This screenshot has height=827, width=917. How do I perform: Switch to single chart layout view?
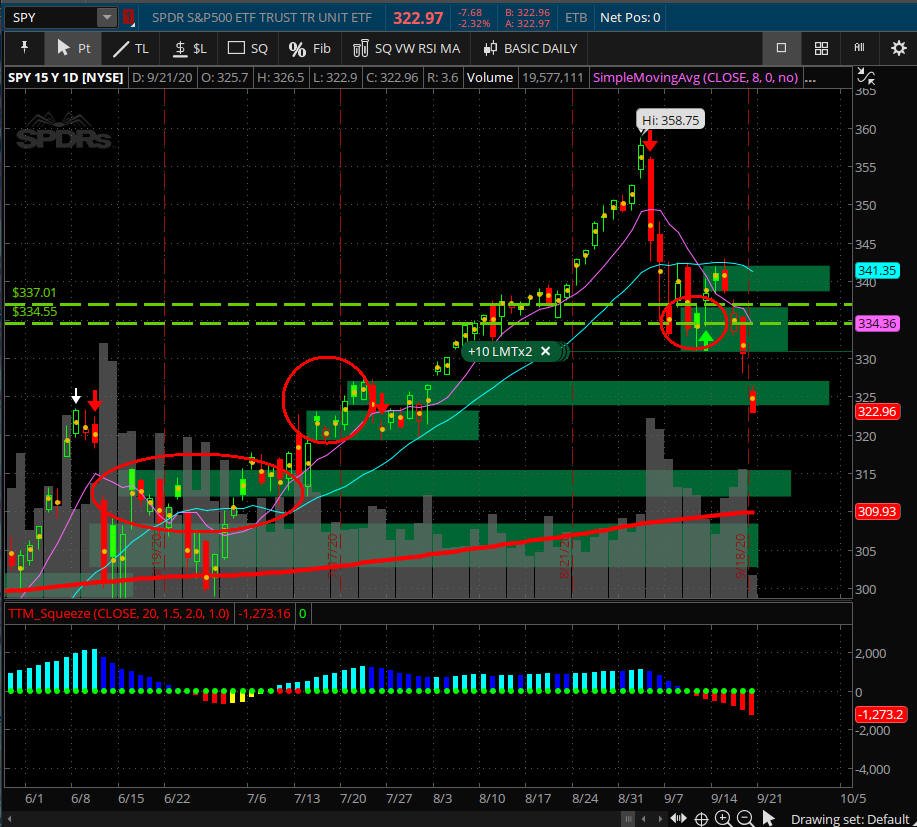tap(781, 48)
